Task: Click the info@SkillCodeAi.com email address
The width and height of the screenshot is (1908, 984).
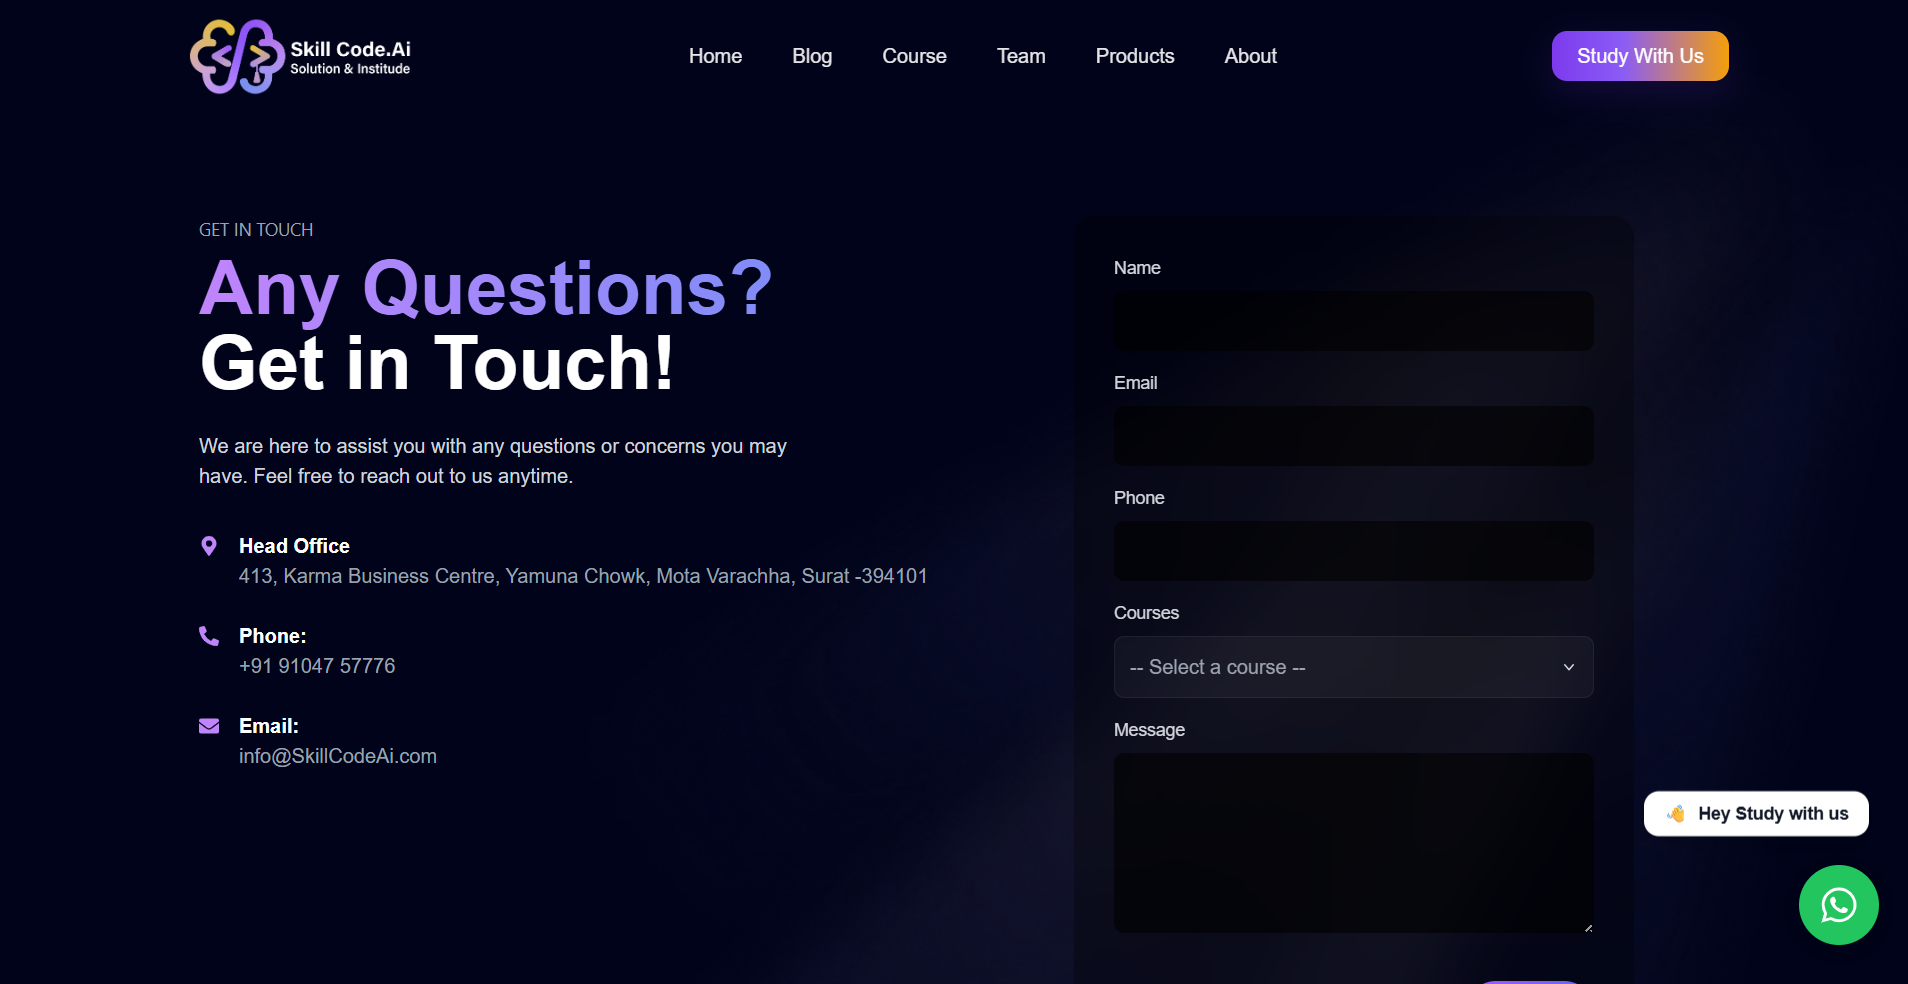Action: pos(338,756)
